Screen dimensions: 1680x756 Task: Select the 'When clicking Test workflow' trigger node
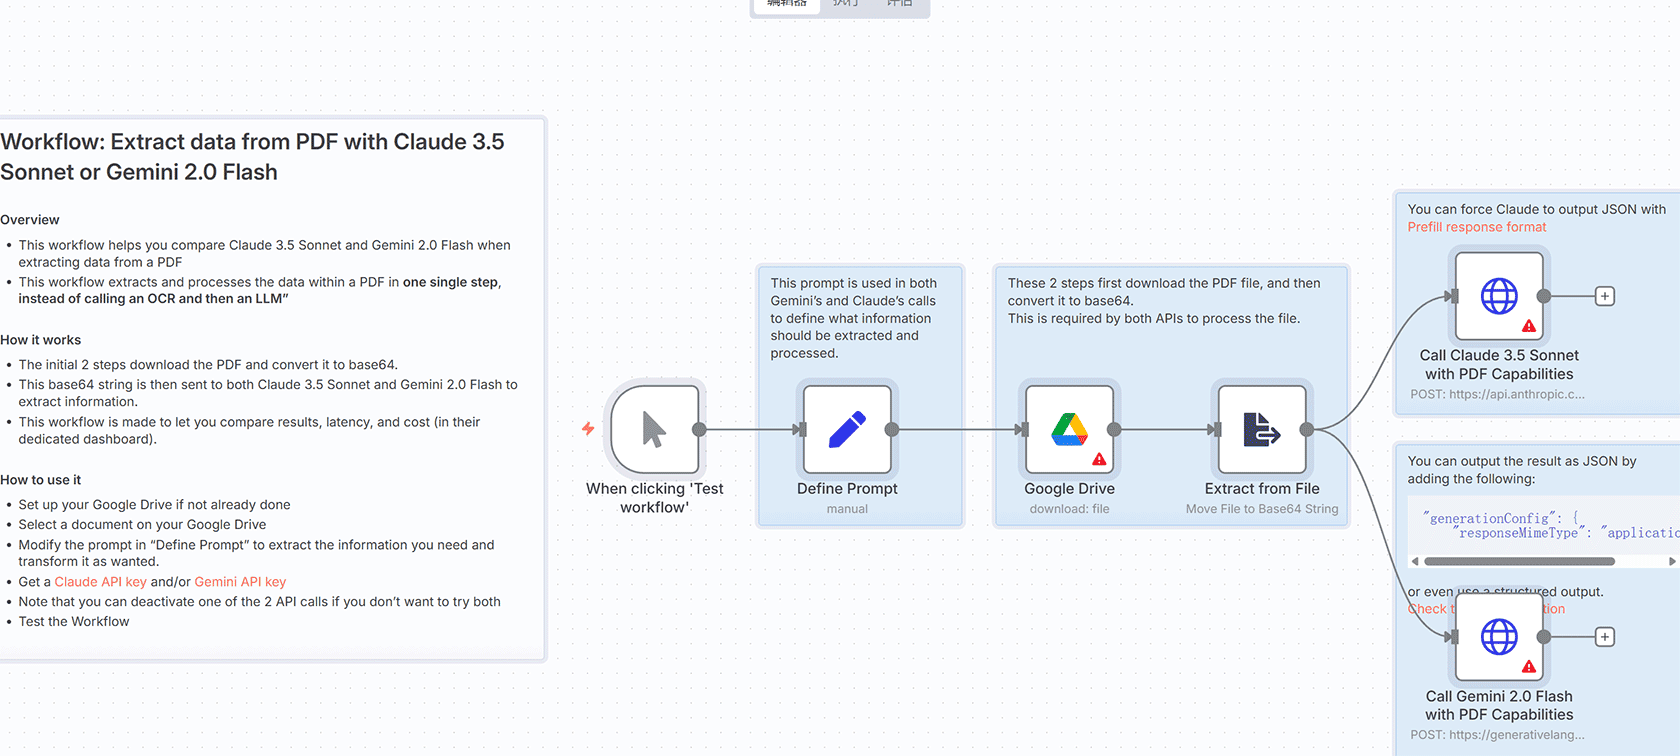pos(655,430)
